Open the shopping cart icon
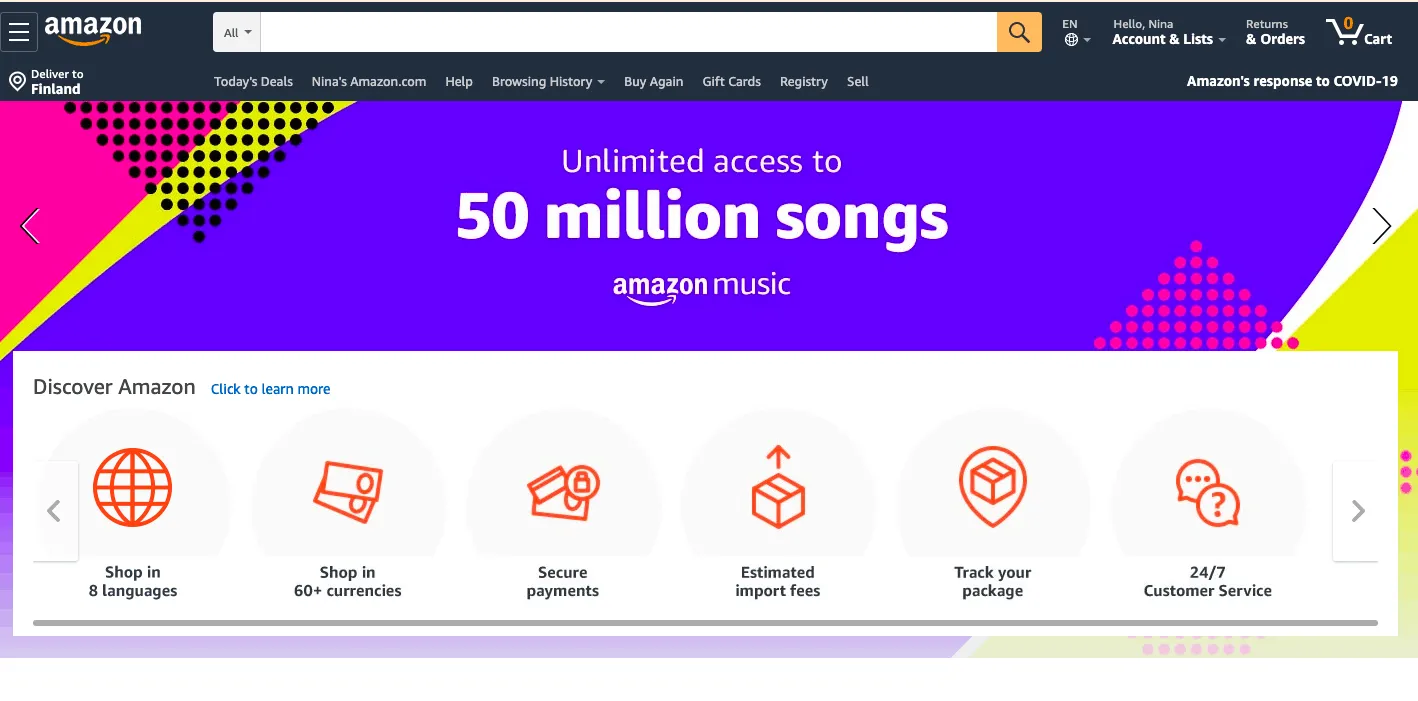Image resolution: width=1418 pixels, height=701 pixels. [1344, 32]
